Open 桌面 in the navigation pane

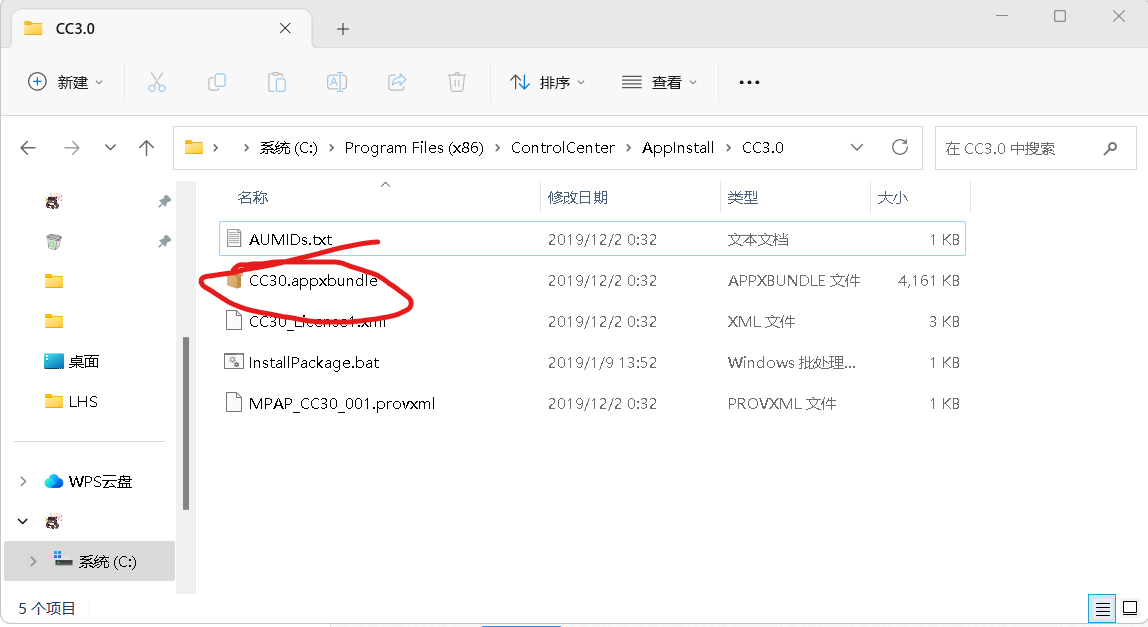83,361
